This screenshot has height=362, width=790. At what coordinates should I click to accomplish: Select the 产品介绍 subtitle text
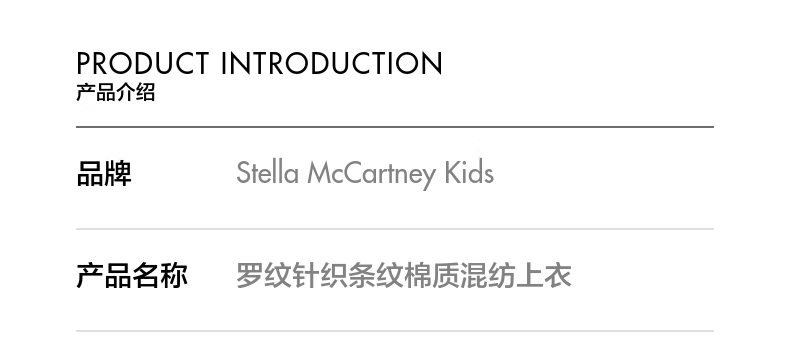point(115,93)
